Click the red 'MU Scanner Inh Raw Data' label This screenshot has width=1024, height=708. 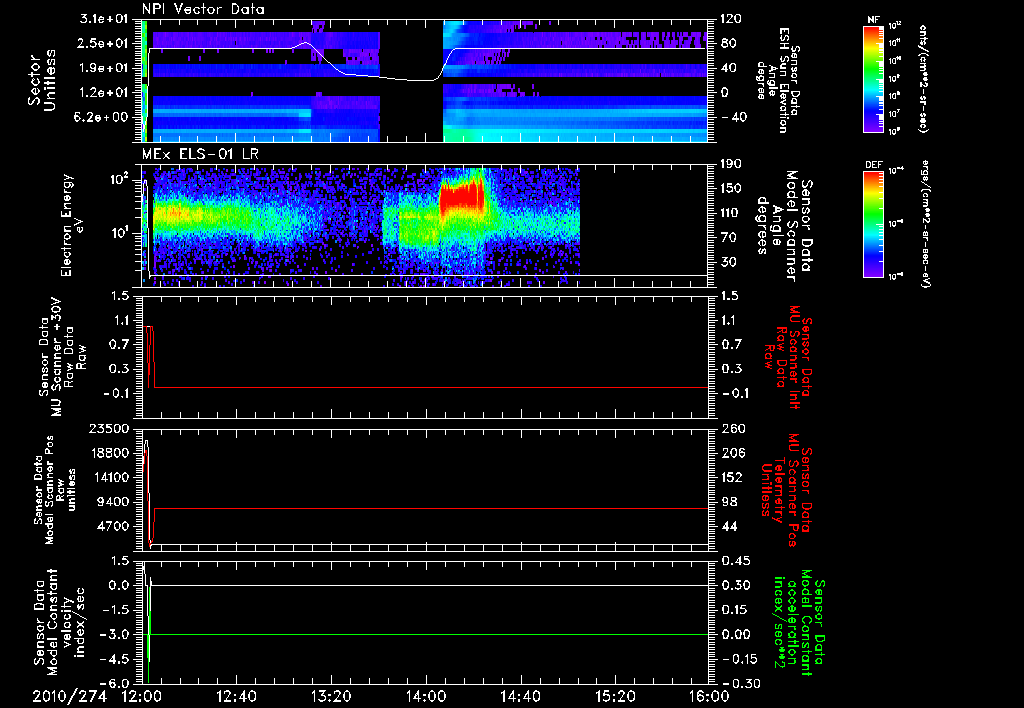(x=788, y=357)
